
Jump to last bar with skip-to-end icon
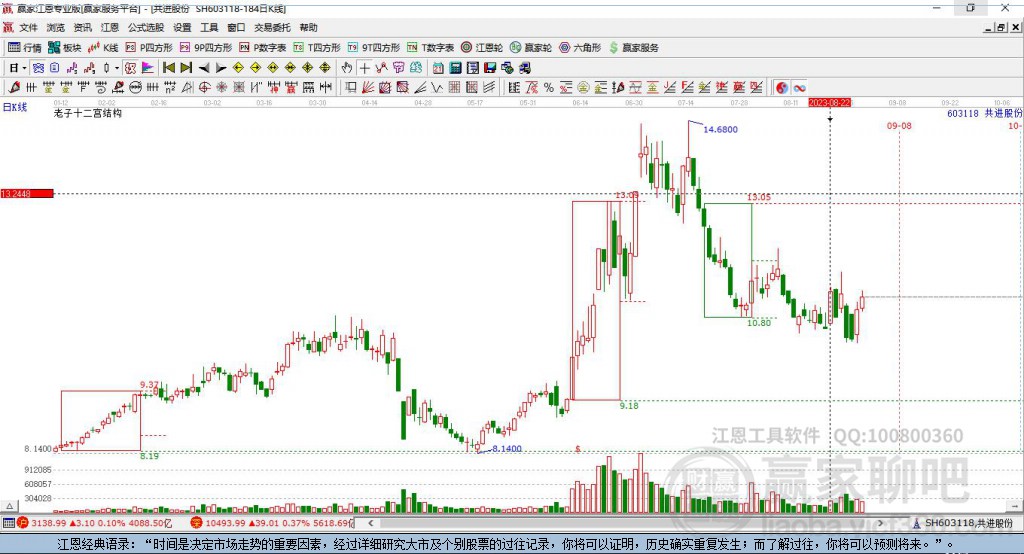tap(186, 68)
